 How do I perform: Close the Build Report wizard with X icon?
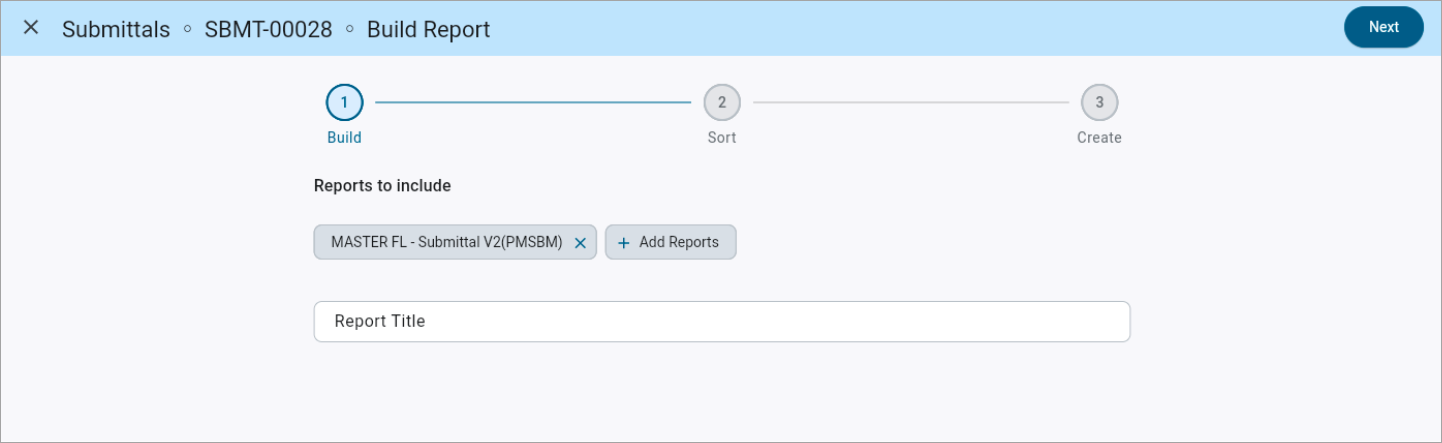[31, 28]
